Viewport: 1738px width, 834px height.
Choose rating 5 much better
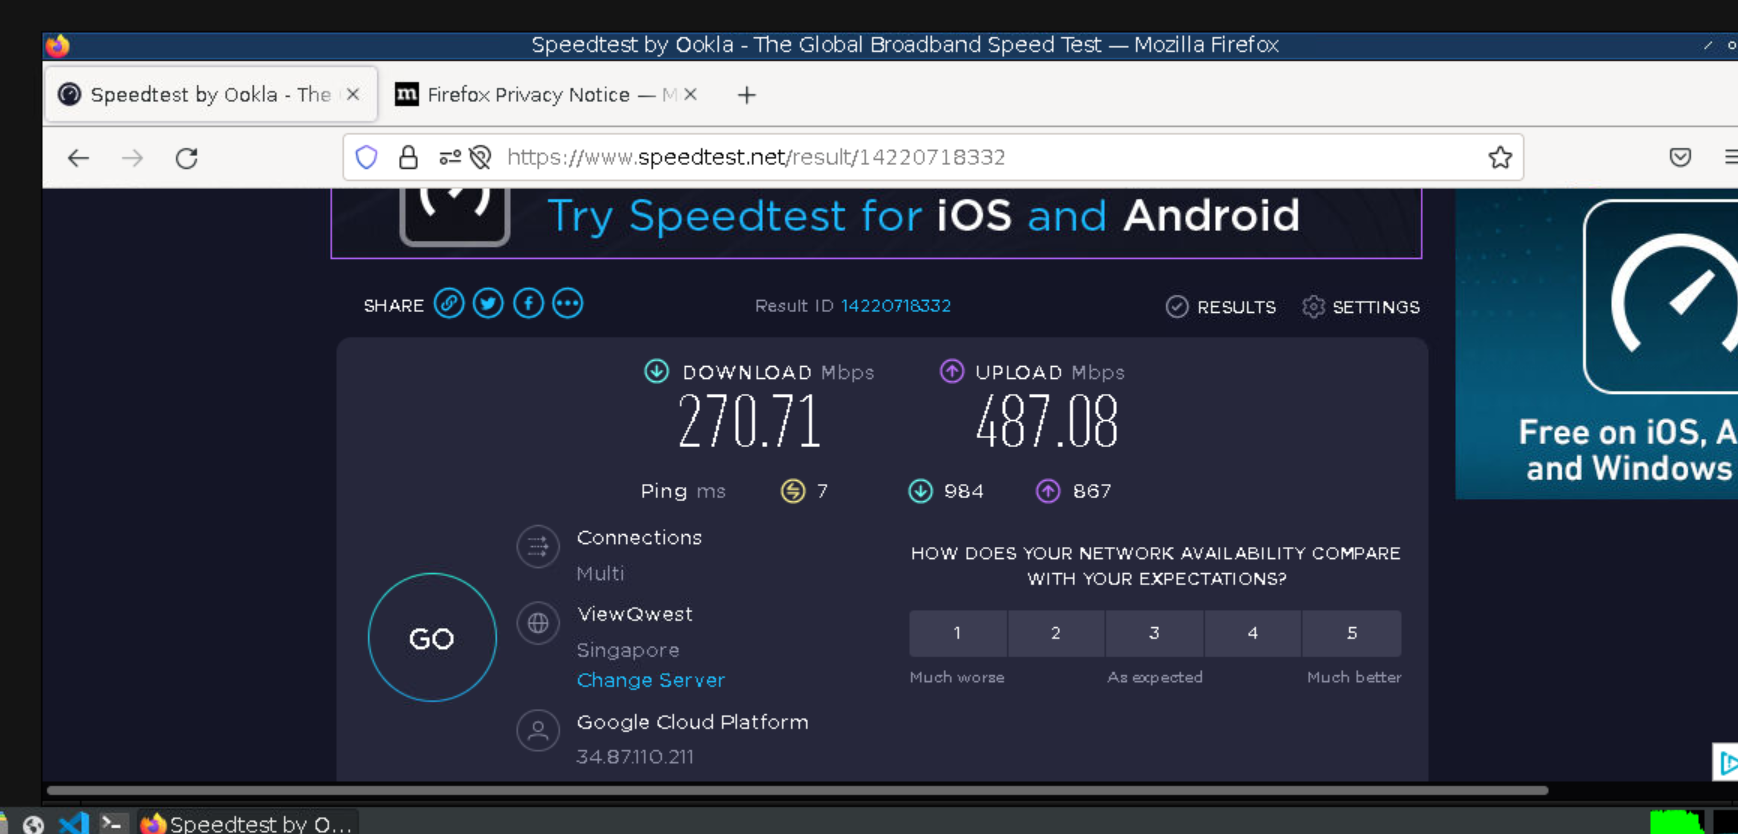(x=1351, y=633)
